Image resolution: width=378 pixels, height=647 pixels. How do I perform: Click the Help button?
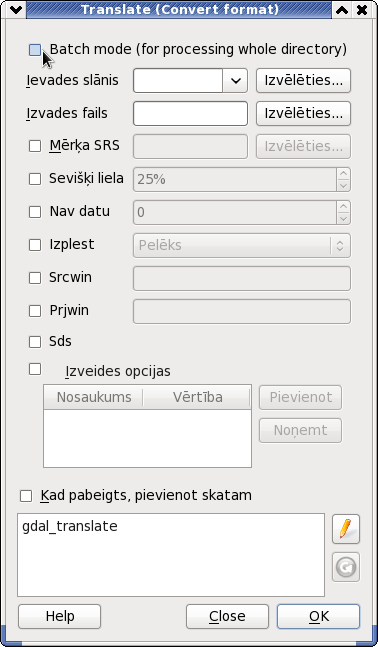(59, 616)
